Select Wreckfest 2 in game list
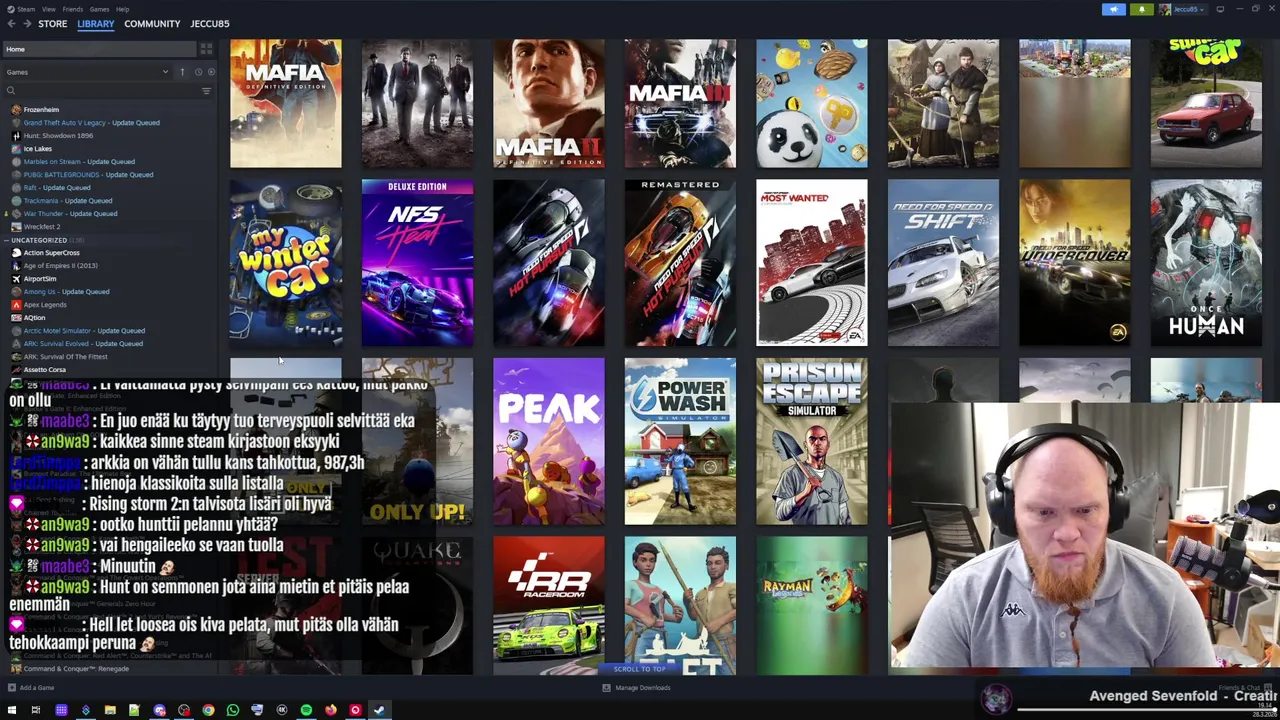The image size is (1280, 720). [x=42, y=227]
